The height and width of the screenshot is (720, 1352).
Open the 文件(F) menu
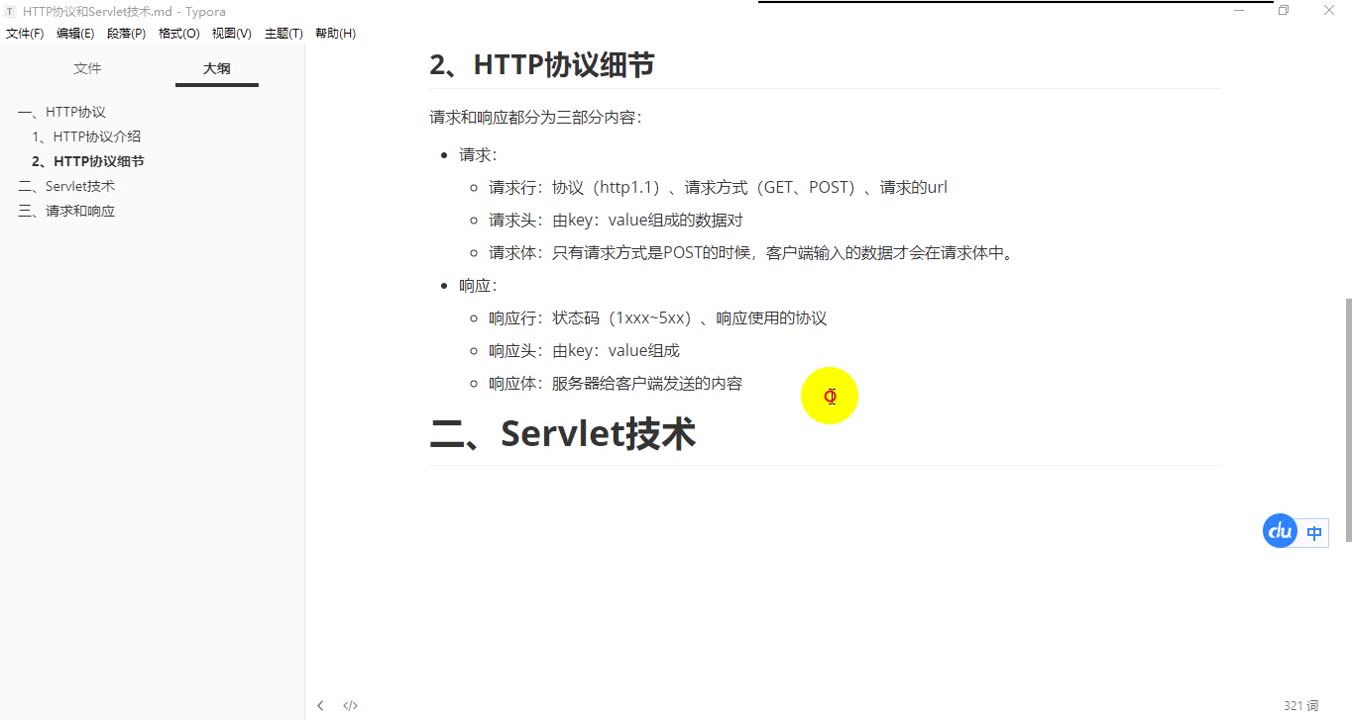pos(25,33)
